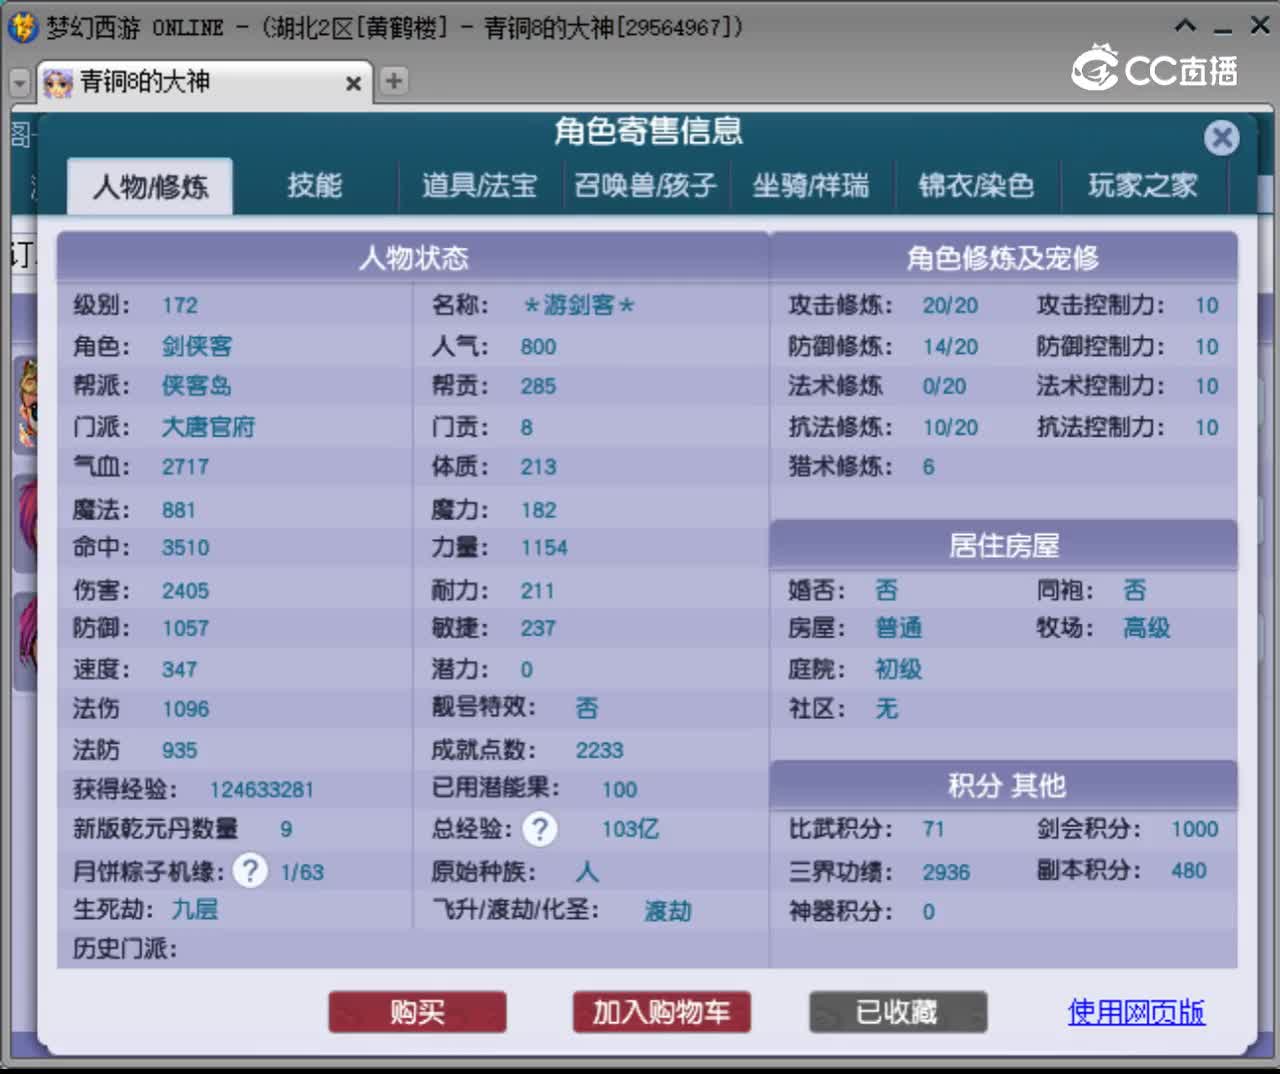Viewport: 1280px width, 1074px height.
Task: Click the 历史门派 label
Action: 125,948
